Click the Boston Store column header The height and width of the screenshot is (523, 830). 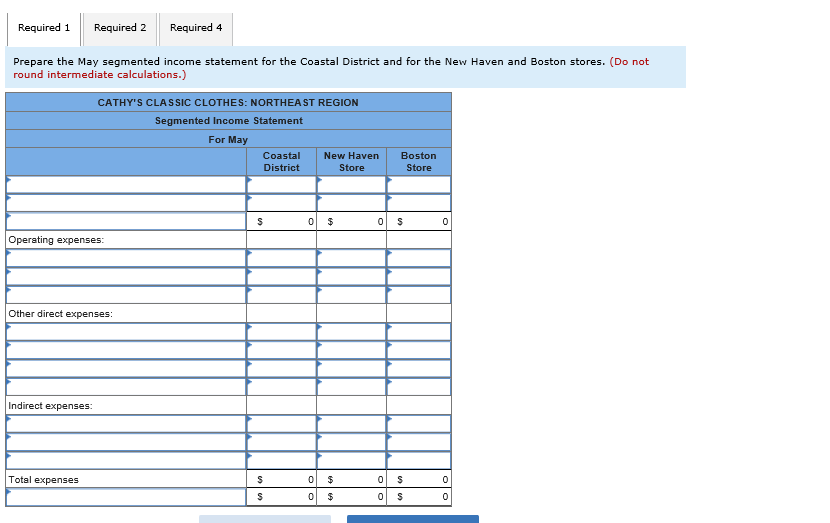point(419,161)
